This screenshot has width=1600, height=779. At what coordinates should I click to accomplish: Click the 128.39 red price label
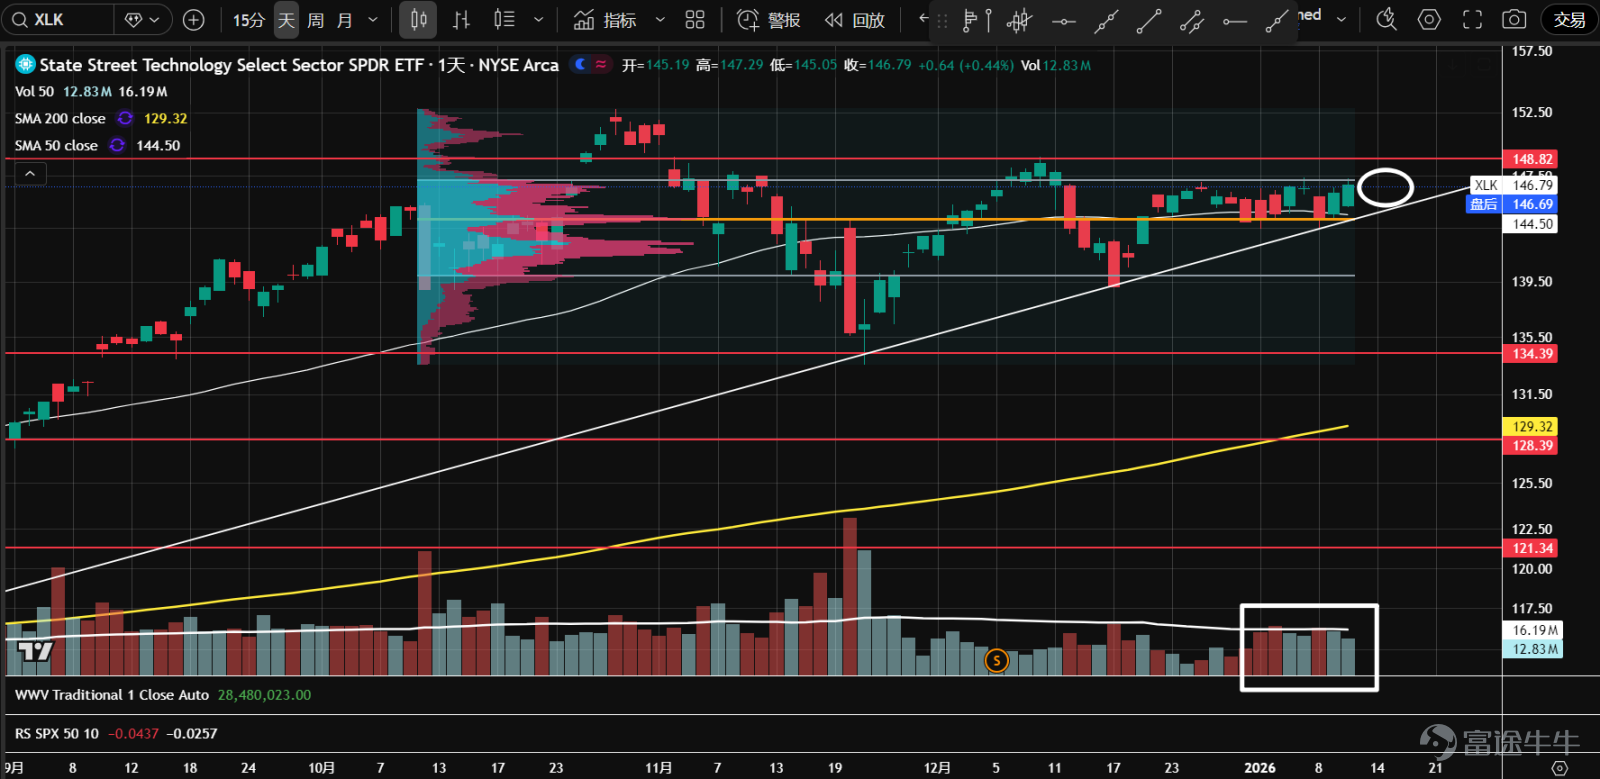point(1531,446)
